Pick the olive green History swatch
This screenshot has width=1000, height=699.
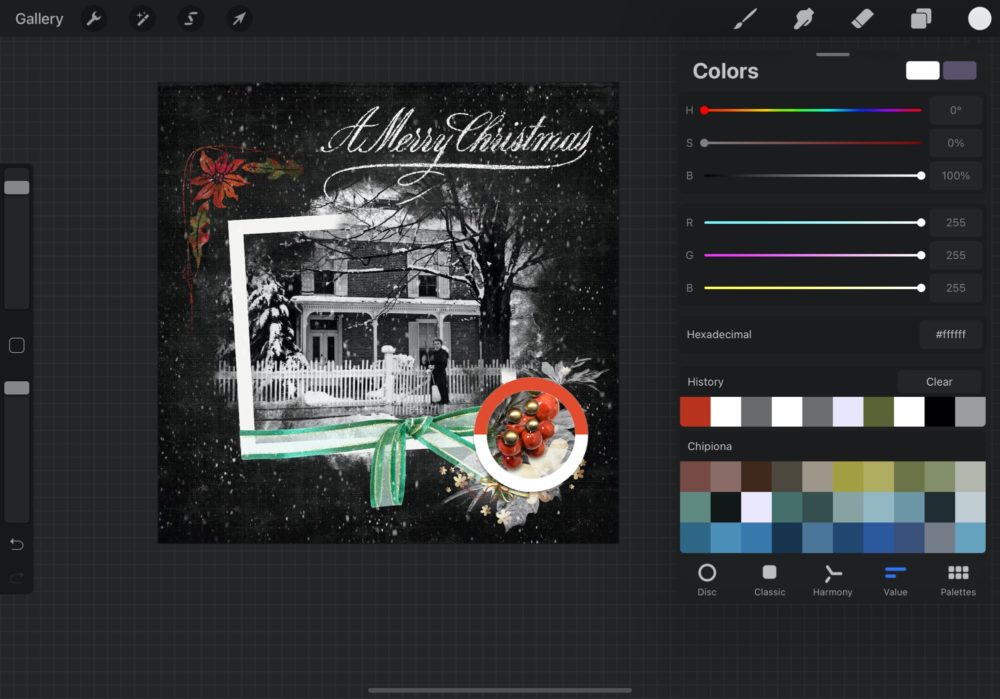(879, 411)
